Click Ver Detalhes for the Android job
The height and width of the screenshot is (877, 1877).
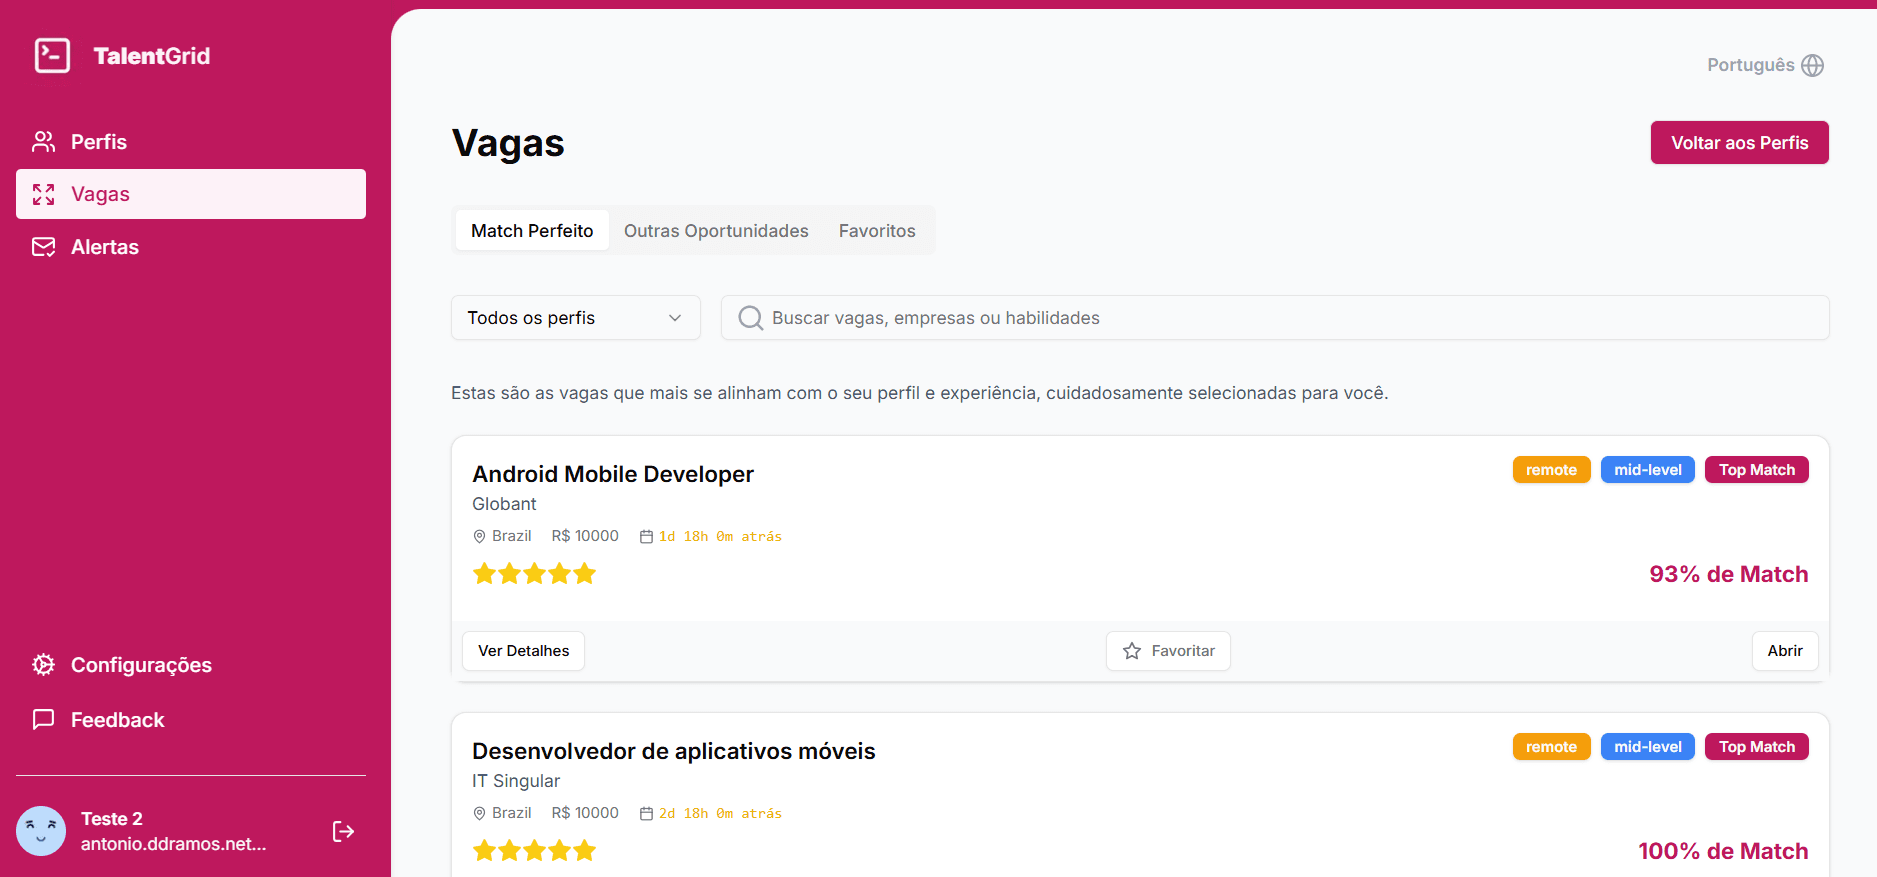tap(523, 651)
